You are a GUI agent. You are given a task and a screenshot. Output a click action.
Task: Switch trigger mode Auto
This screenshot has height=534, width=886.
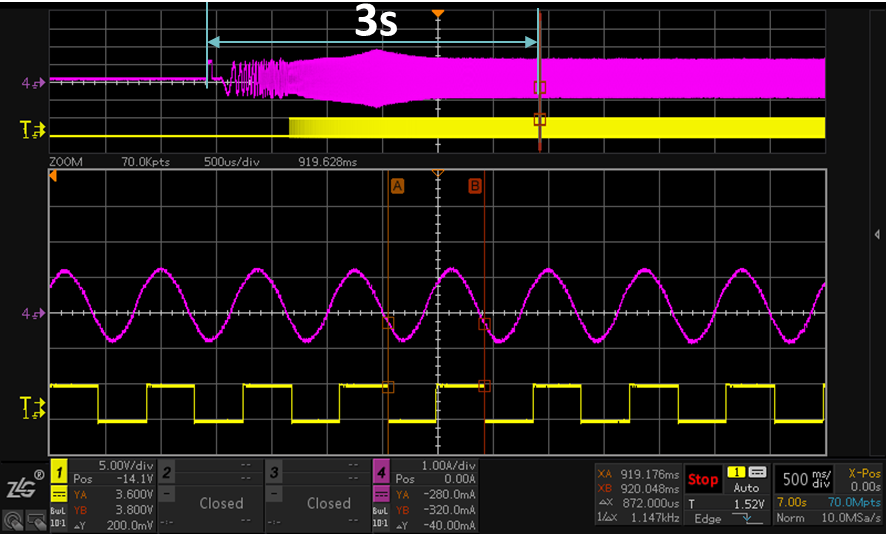click(746, 488)
